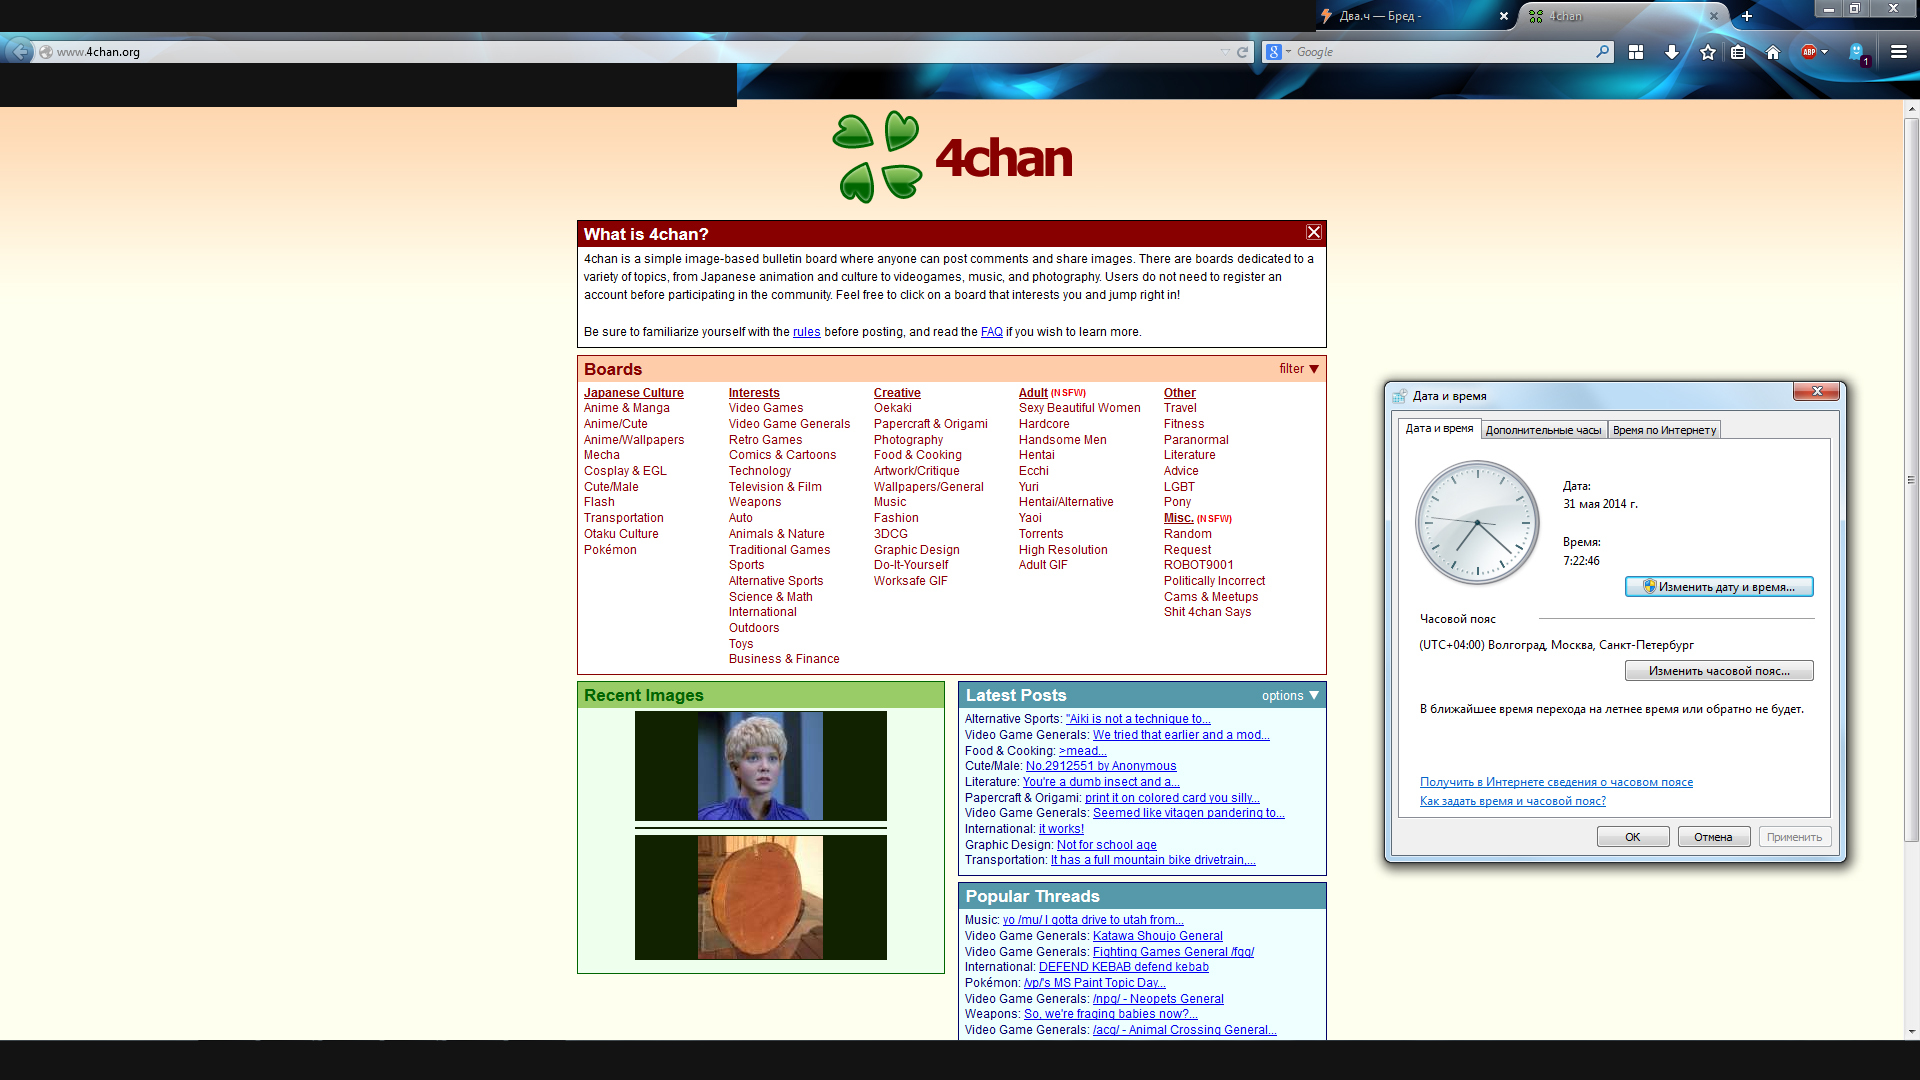Expand the Boards filter dropdown
1920x1080 pixels.
coord(1299,369)
